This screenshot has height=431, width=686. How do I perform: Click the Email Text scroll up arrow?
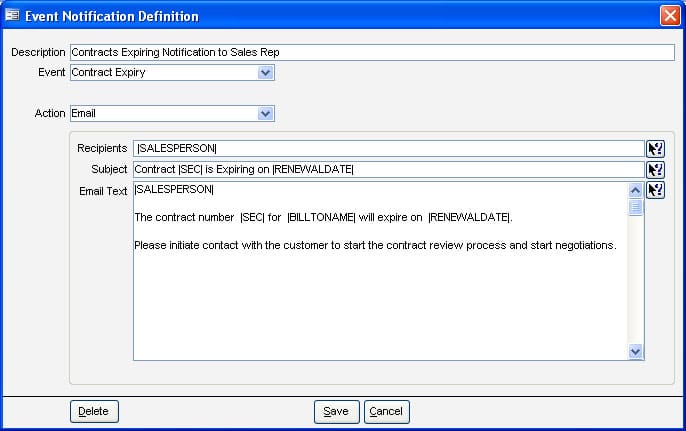(635, 190)
